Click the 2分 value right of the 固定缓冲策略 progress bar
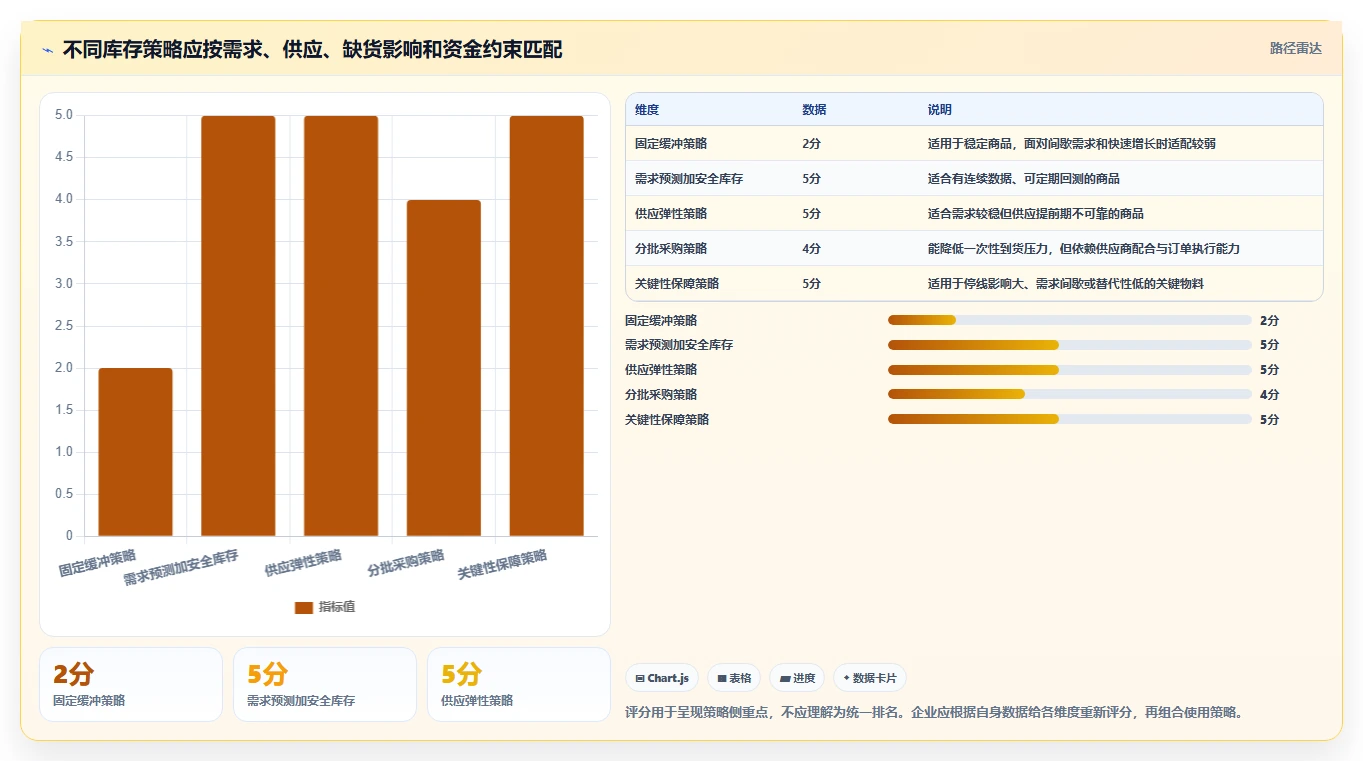Image resolution: width=1363 pixels, height=761 pixels. point(1269,320)
